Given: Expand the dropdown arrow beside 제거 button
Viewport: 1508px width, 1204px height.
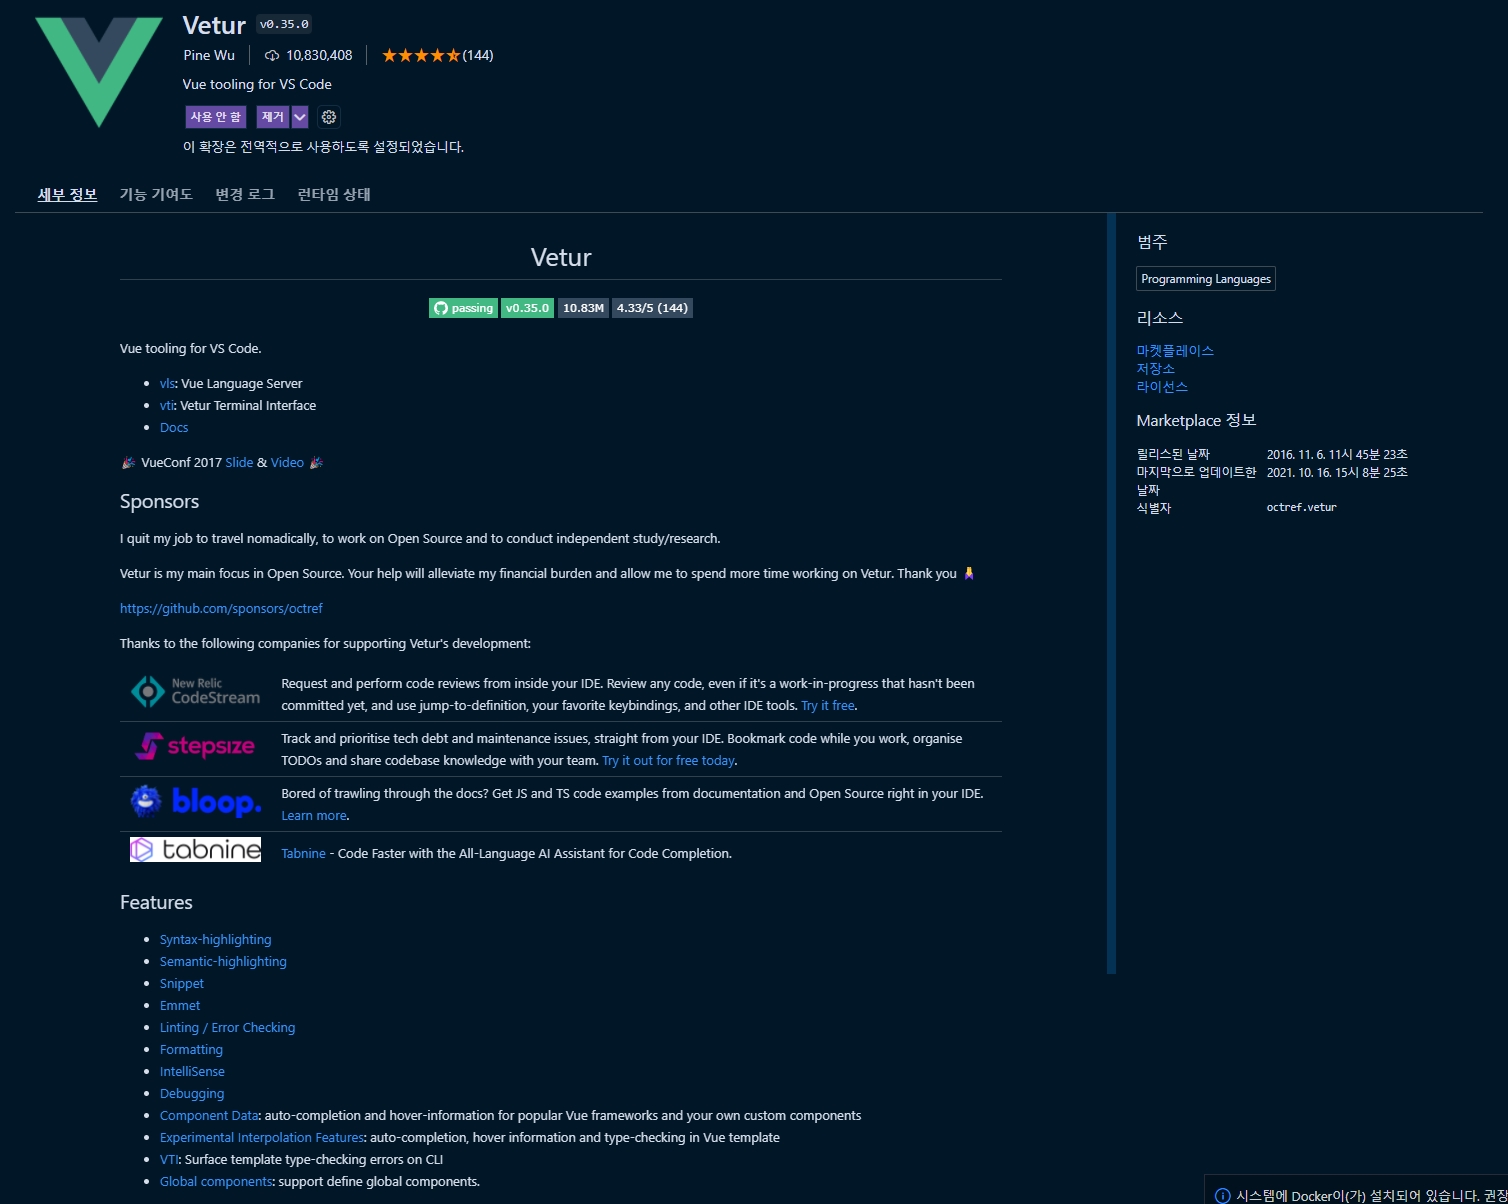Looking at the screenshot, I should coord(299,117).
